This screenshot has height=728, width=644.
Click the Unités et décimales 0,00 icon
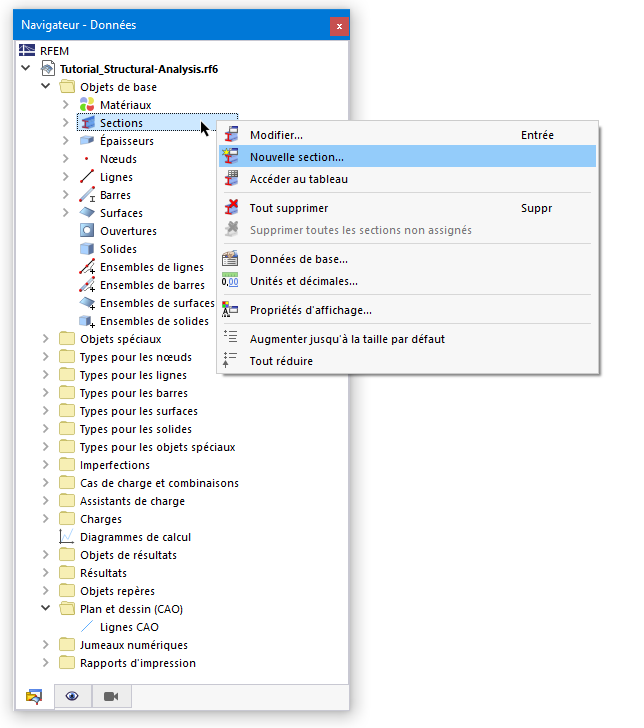pos(230,280)
